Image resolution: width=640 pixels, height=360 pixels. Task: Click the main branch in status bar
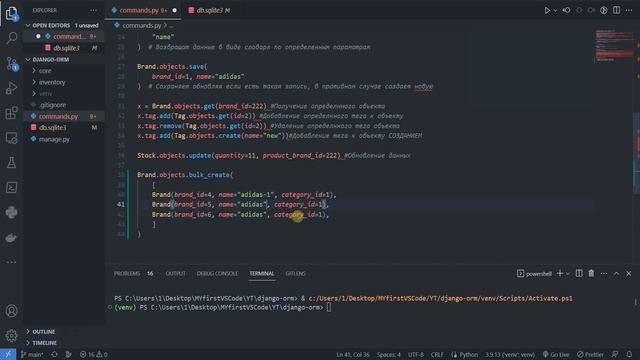tap(32, 354)
